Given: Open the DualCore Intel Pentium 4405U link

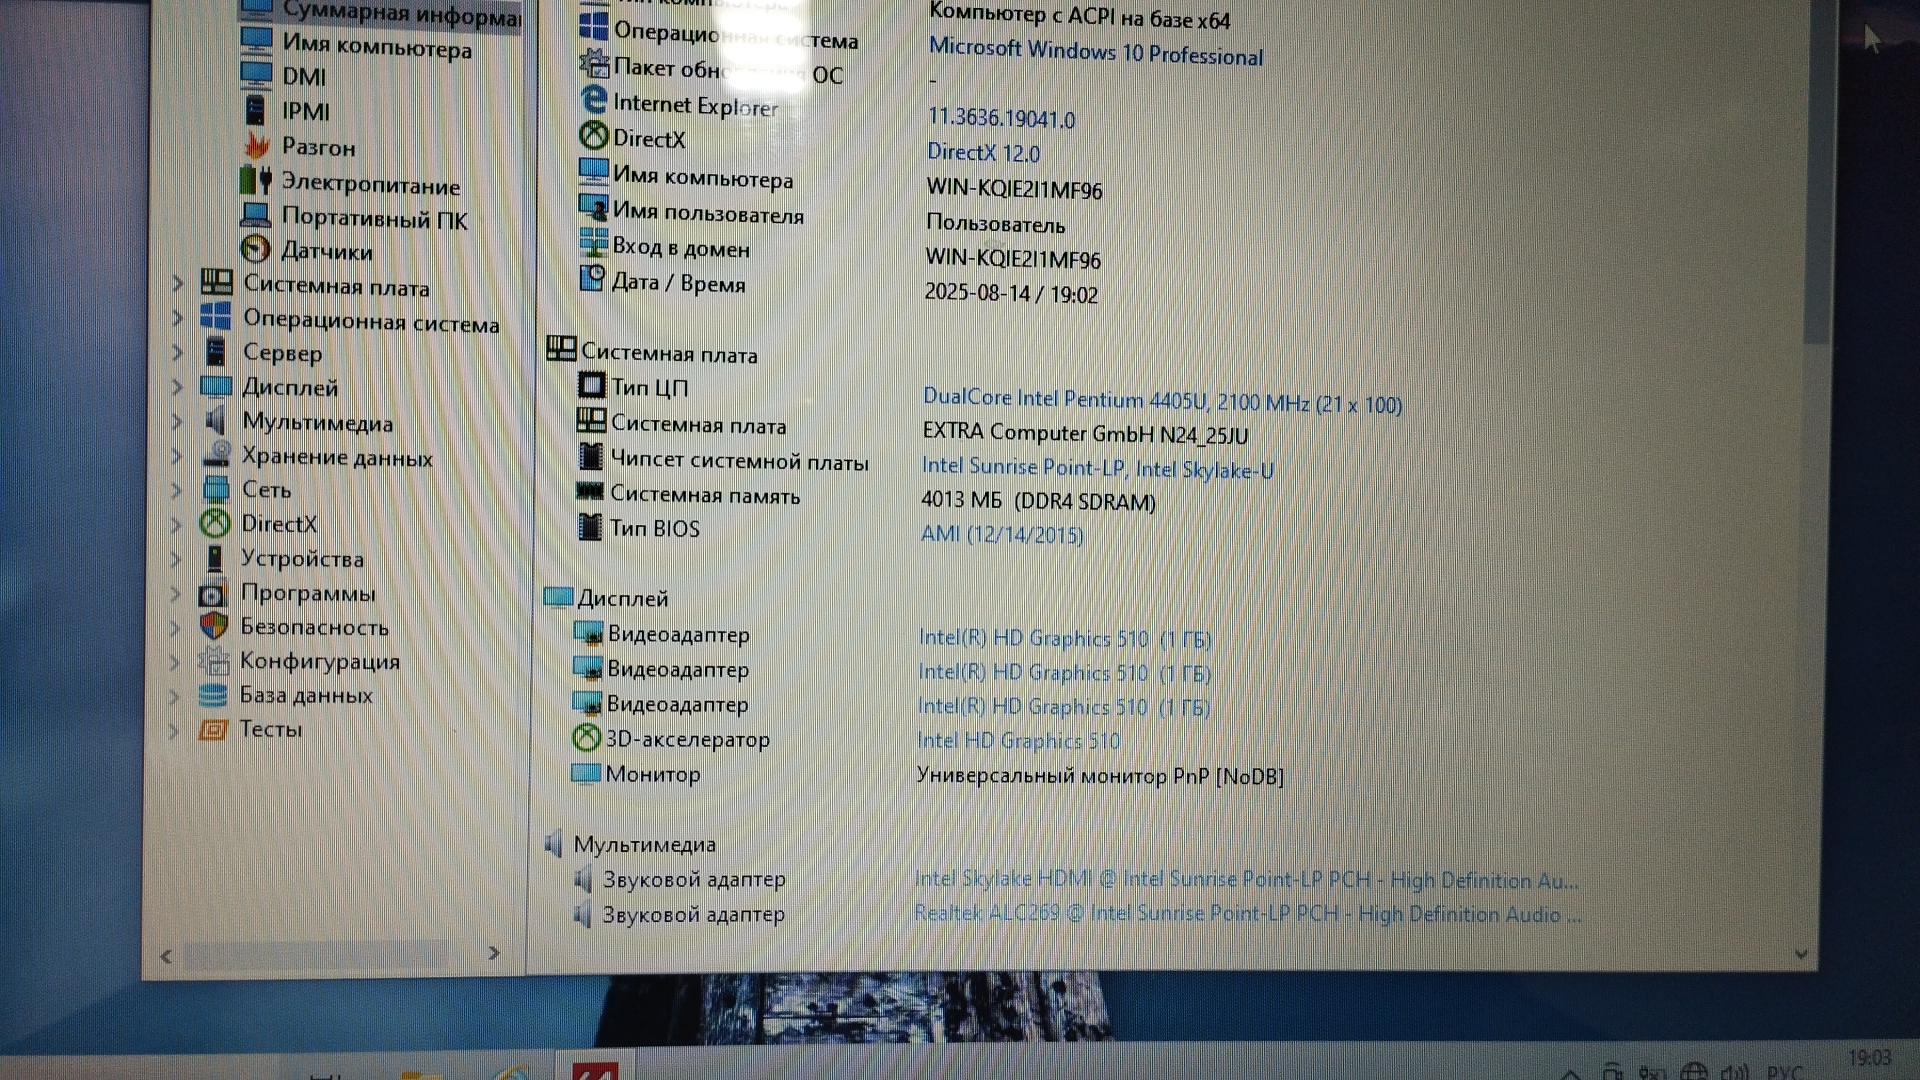Looking at the screenshot, I should [x=1161, y=401].
